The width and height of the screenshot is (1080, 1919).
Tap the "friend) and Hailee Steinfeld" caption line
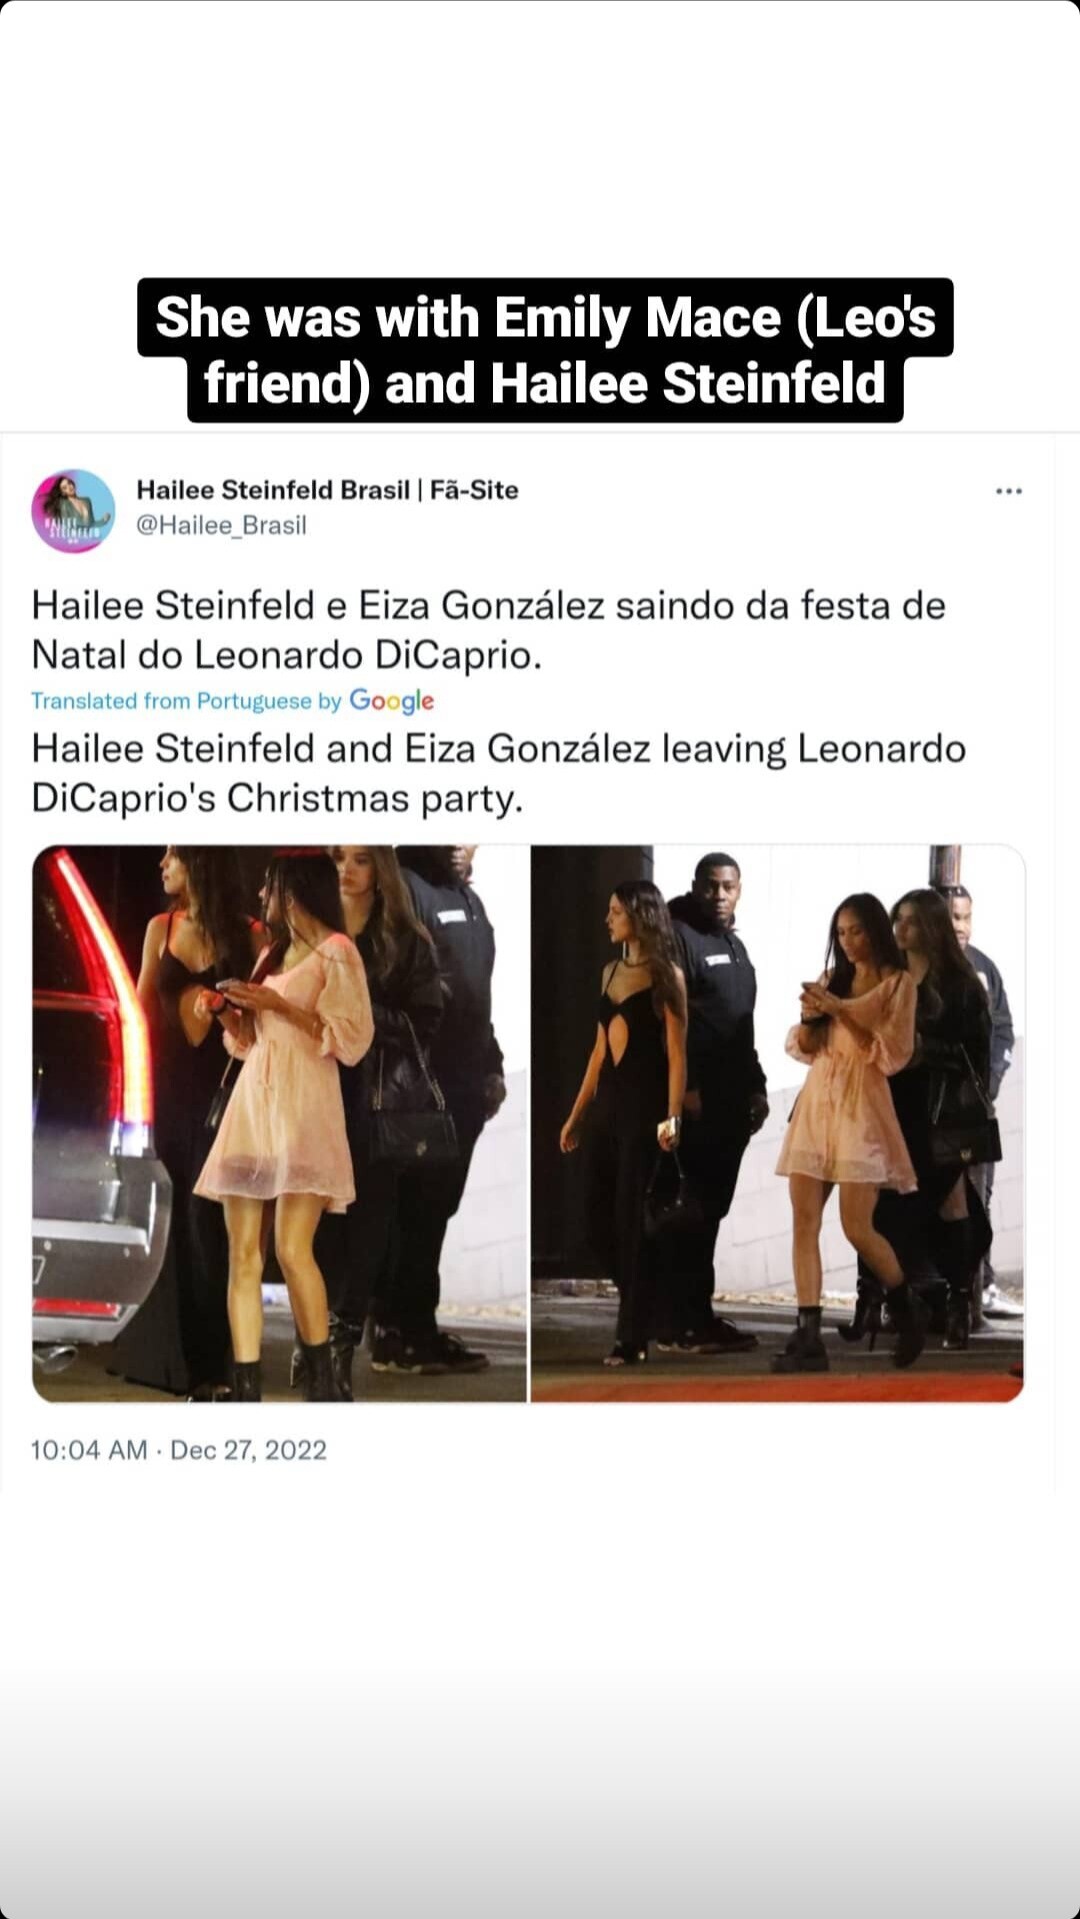point(545,384)
